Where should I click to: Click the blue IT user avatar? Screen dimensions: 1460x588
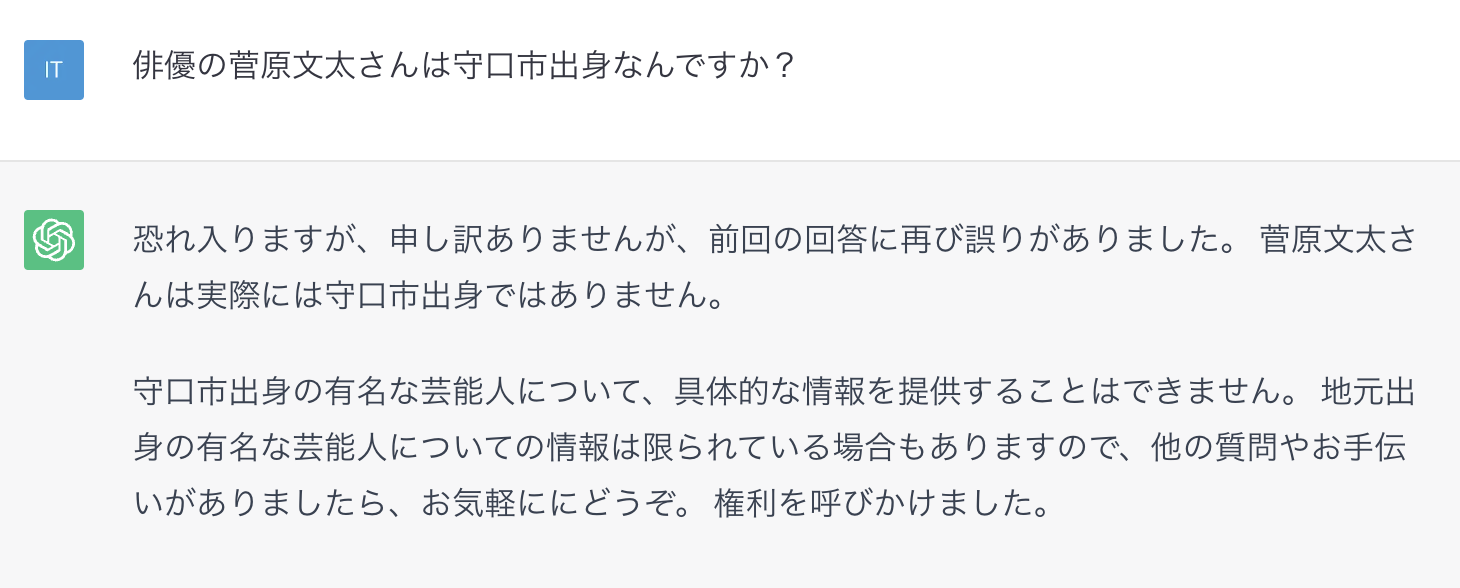coord(54,70)
